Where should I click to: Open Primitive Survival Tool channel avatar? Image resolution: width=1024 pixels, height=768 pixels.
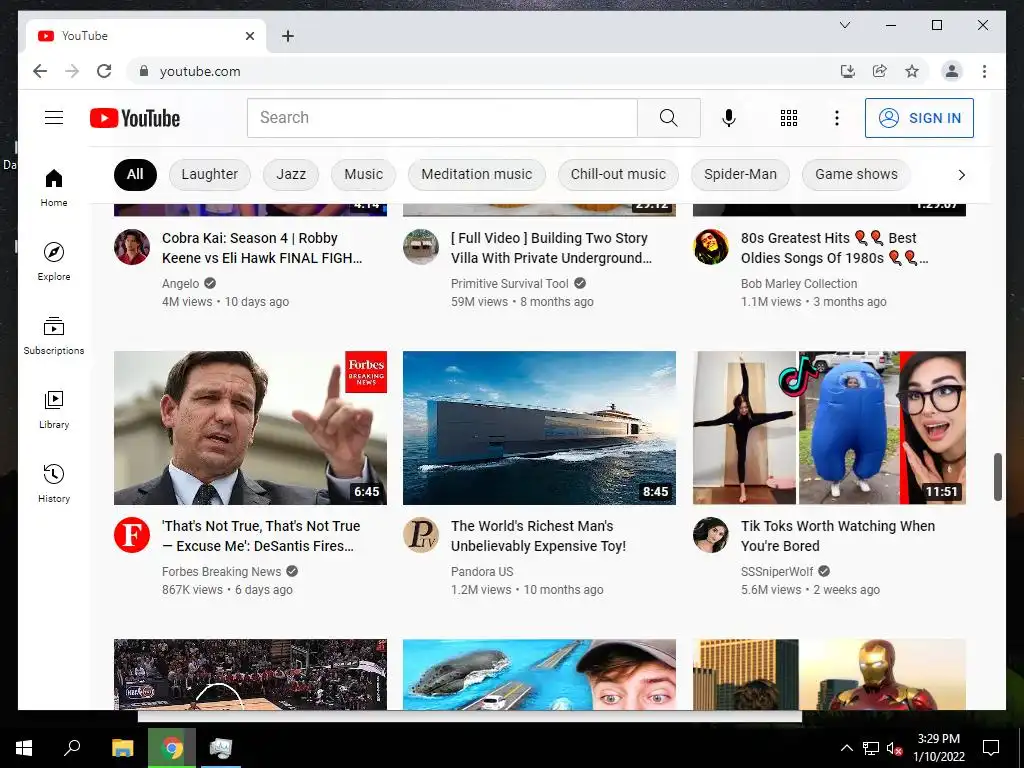pyautogui.click(x=421, y=247)
